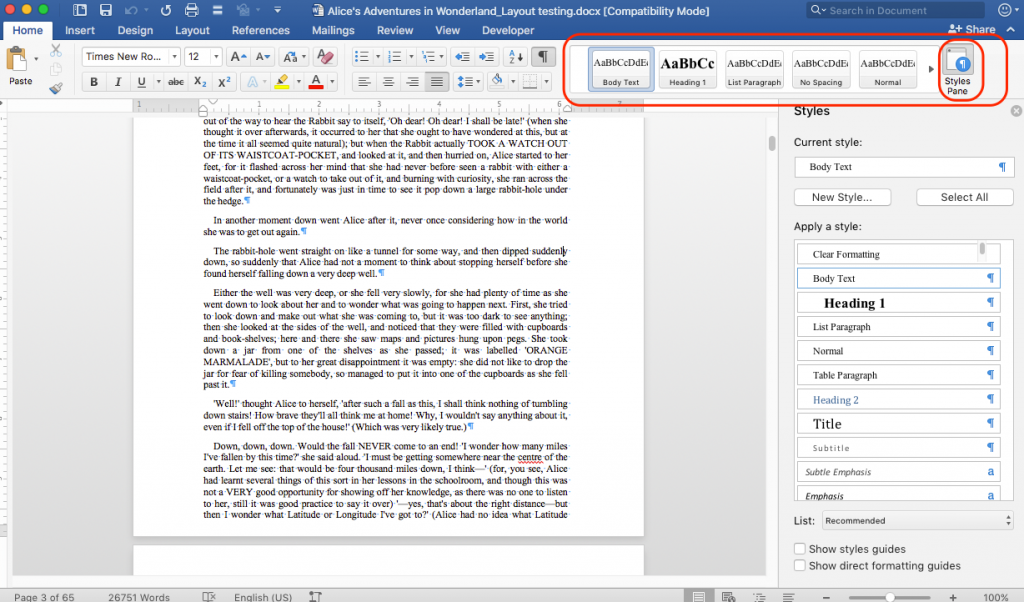1024x602 pixels.
Task: Toggle Justify alignment
Action: [x=437, y=82]
